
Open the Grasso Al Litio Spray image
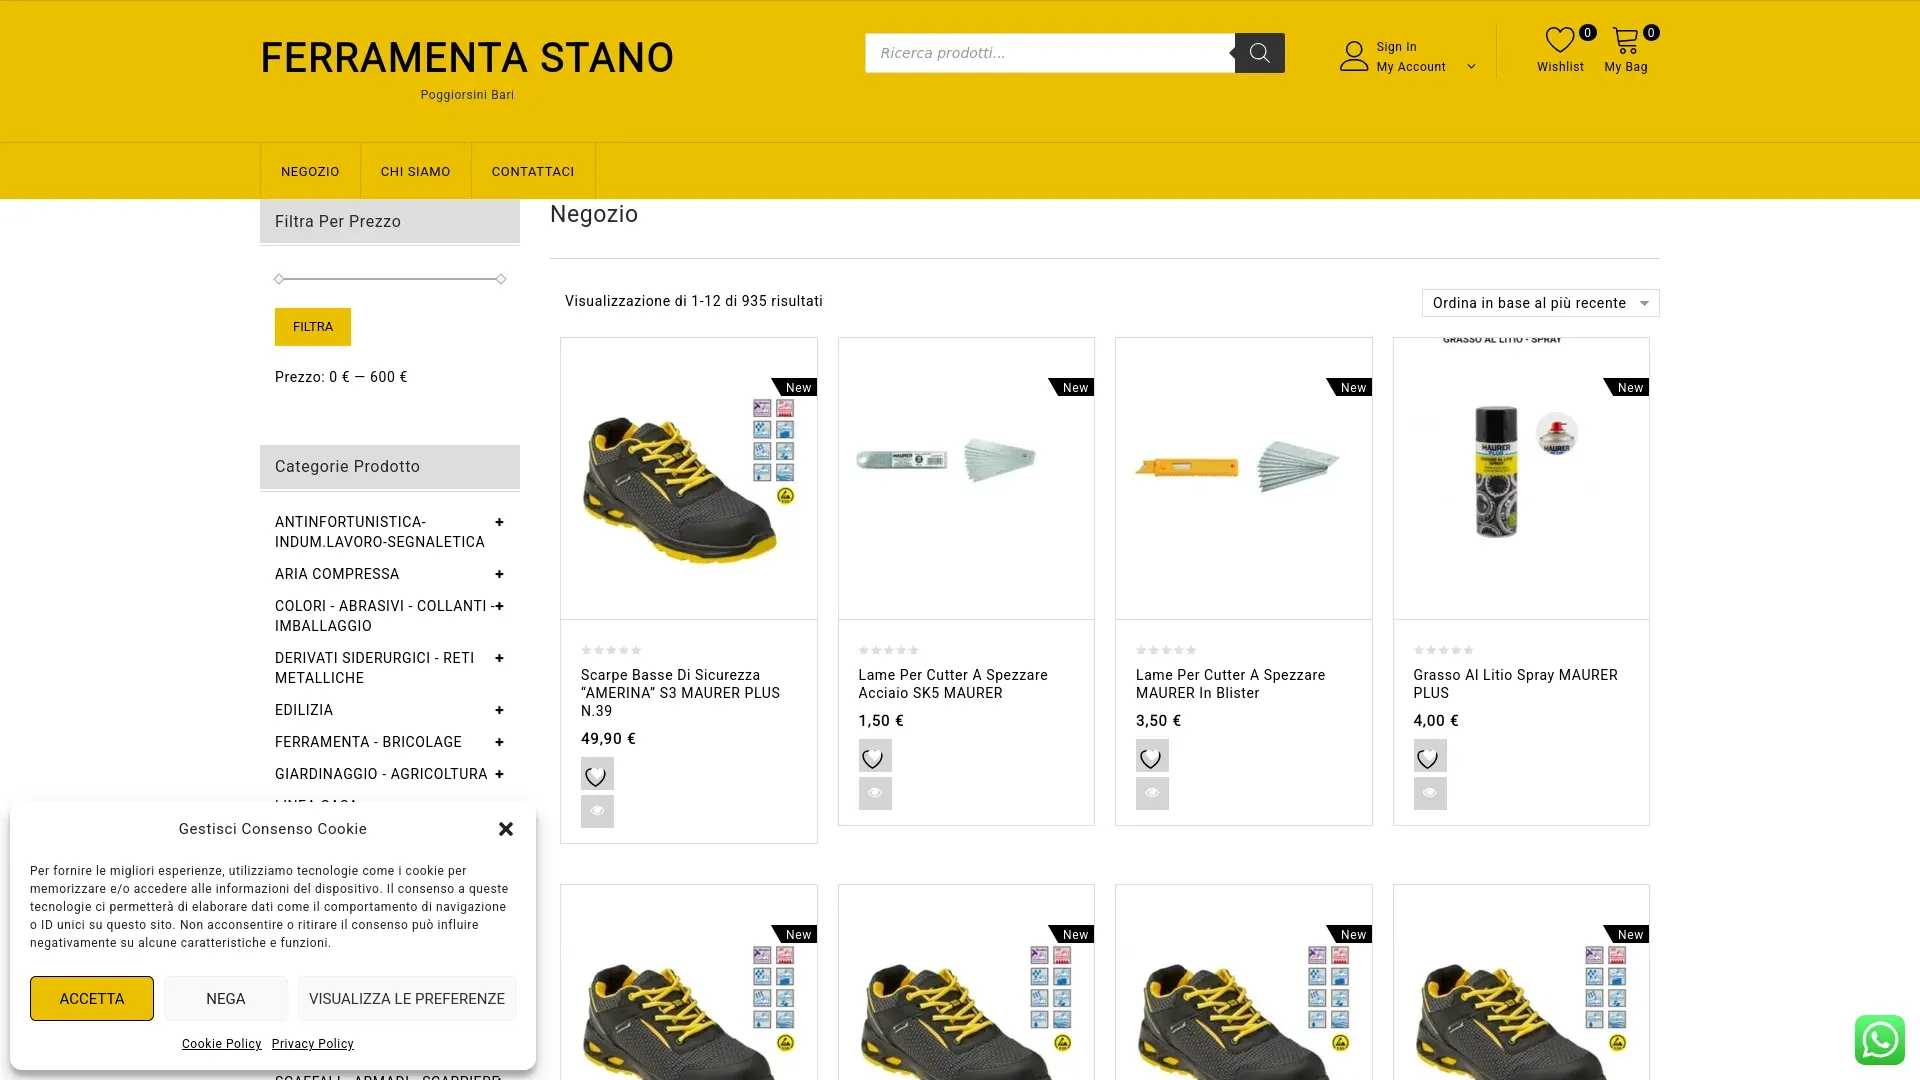point(1521,479)
